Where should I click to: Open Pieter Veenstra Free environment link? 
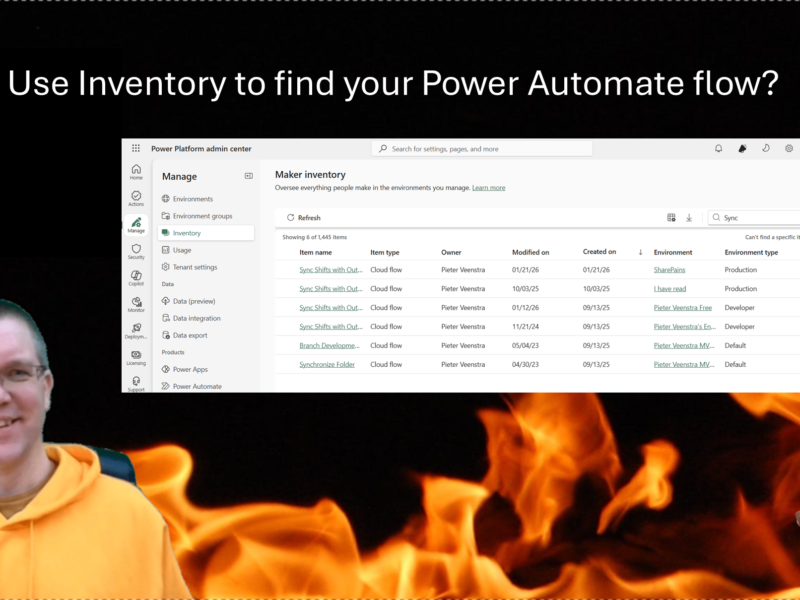pyautogui.click(x=683, y=307)
